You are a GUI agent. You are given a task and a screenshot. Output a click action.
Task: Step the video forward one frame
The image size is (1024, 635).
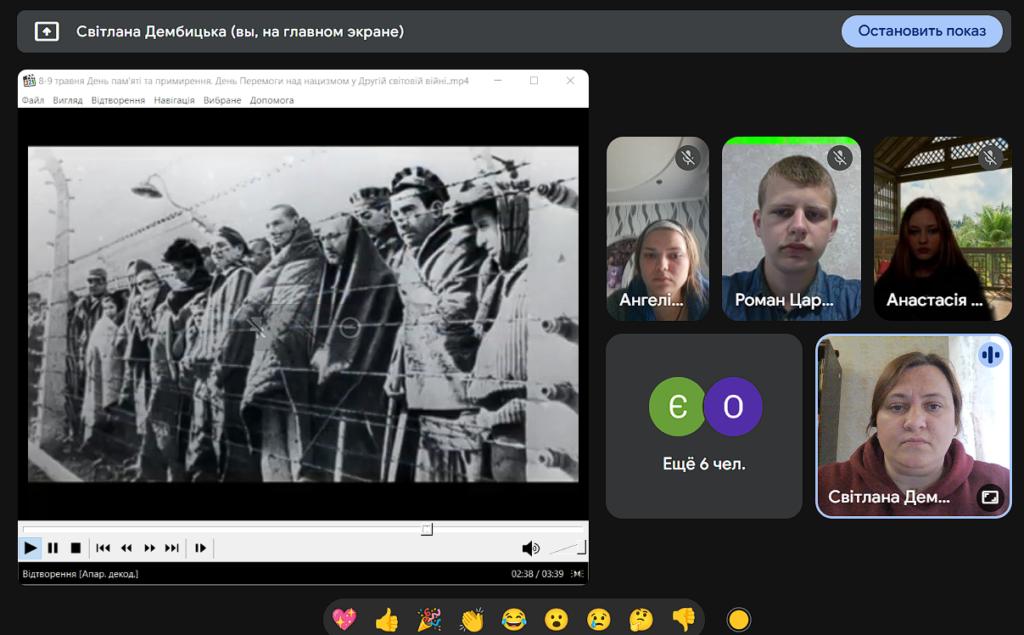[x=200, y=547]
